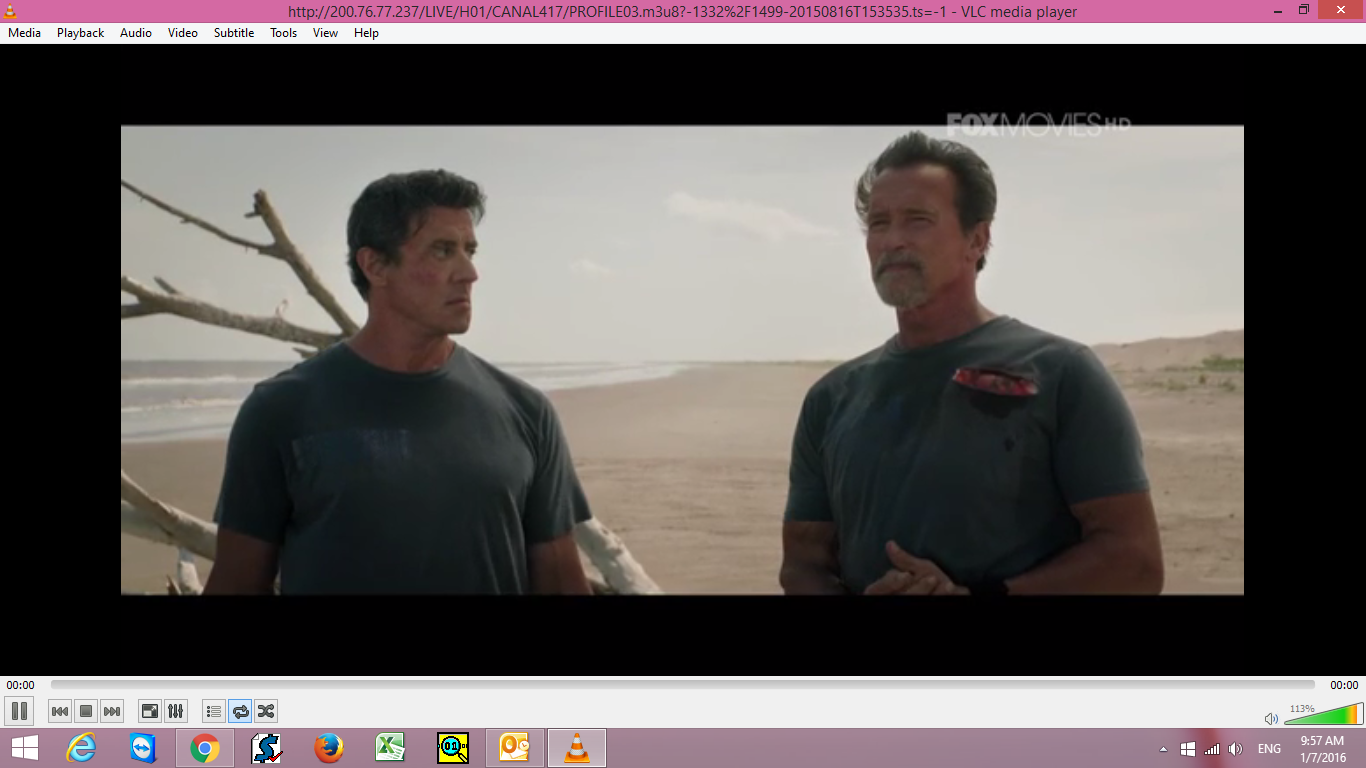Image resolution: width=1366 pixels, height=768 pixels.
Task: Open clock showing 9:57 AM
Action: [x=1322, y=748]
